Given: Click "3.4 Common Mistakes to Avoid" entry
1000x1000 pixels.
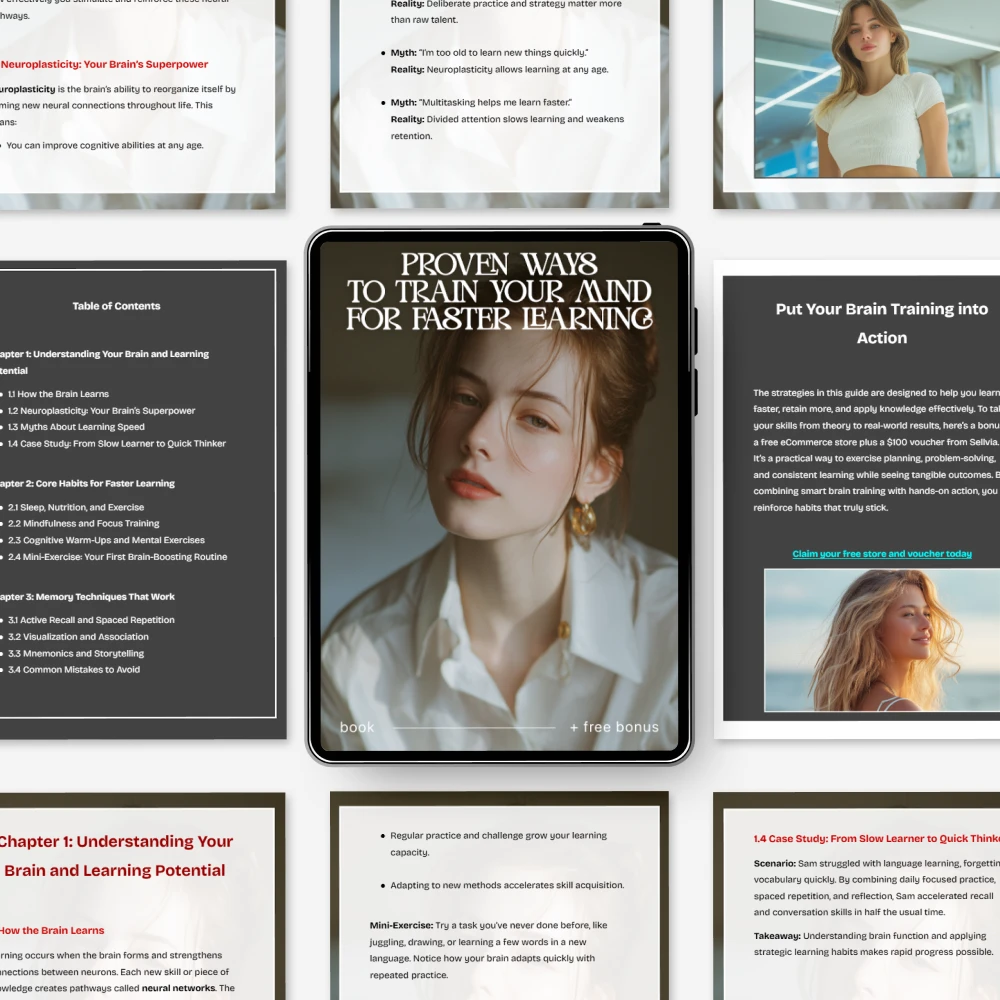Looking at the screenshot, I should coord(74,670).
